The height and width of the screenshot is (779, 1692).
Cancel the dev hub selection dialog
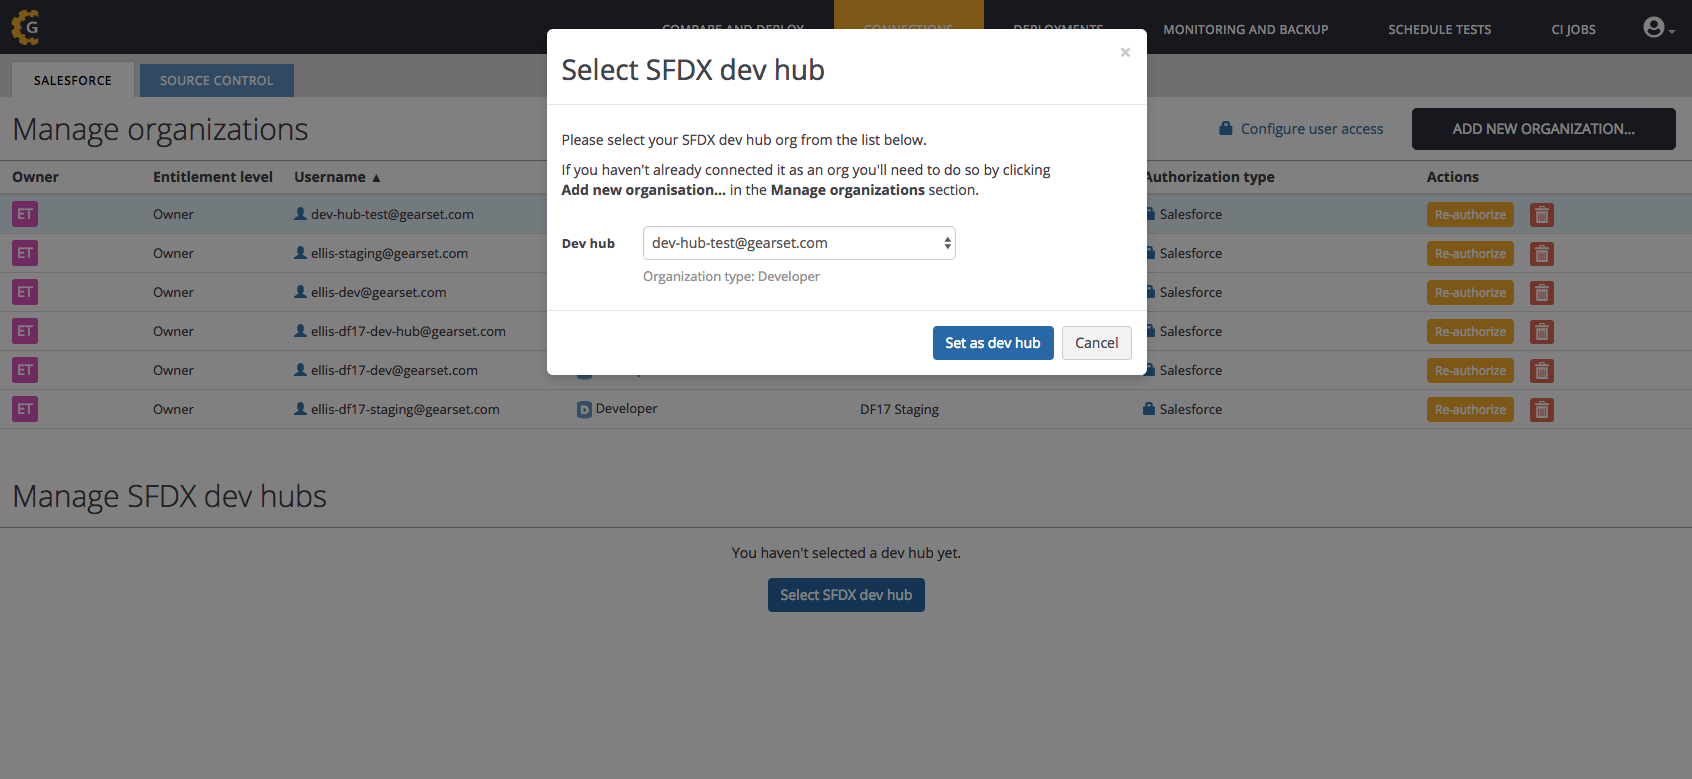click(1096, 343)
